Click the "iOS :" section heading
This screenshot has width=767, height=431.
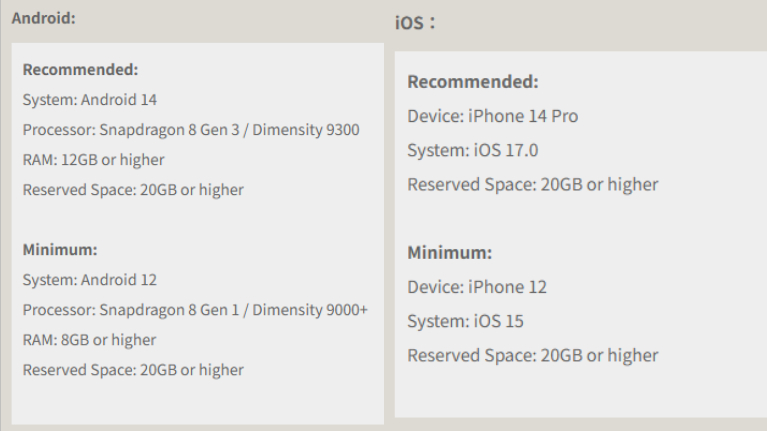coord(415,23)
